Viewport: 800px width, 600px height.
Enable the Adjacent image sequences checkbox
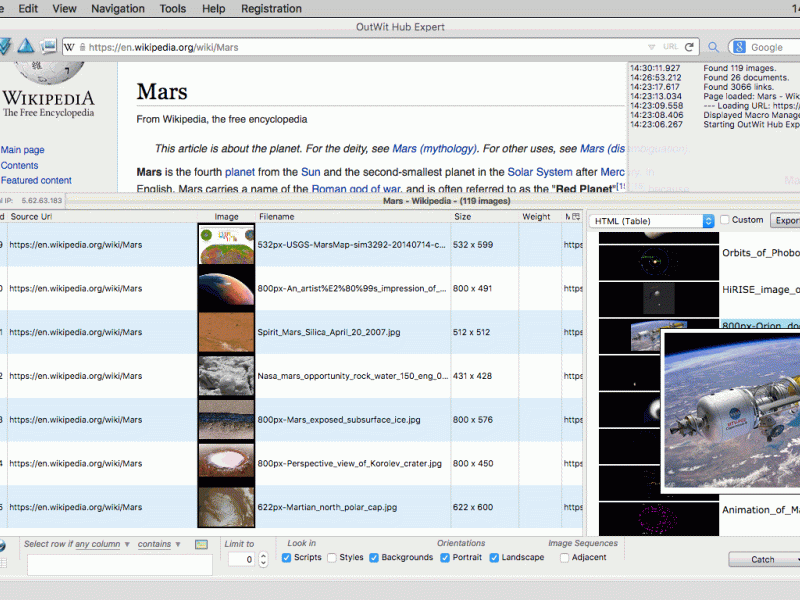pyautogui.click(x=564, y=558)
